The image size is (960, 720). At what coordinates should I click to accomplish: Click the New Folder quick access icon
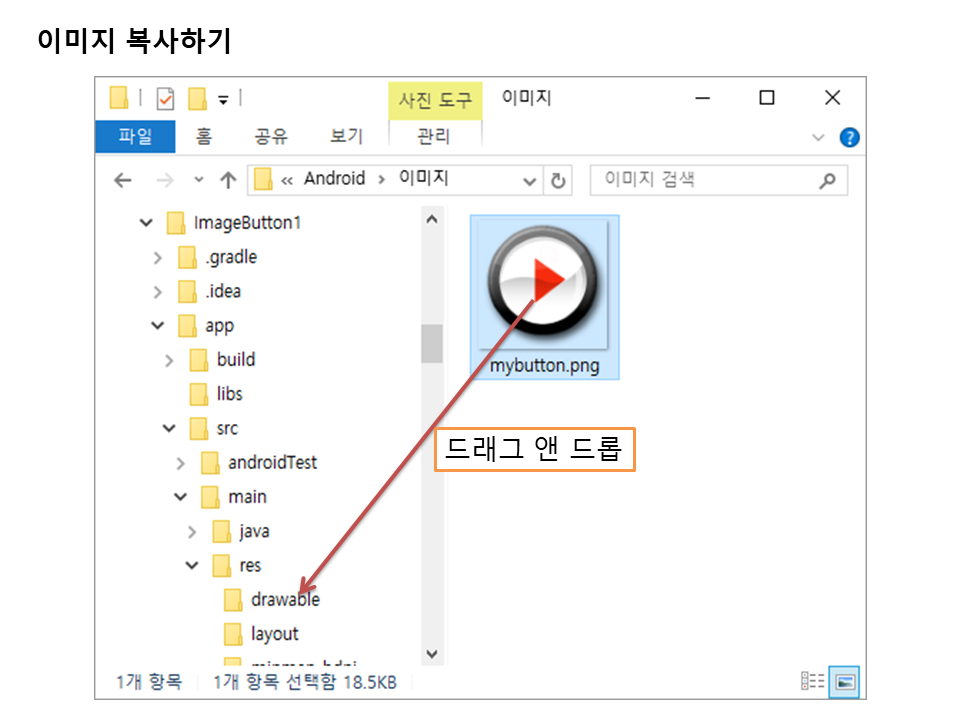(x=197, y=98)
